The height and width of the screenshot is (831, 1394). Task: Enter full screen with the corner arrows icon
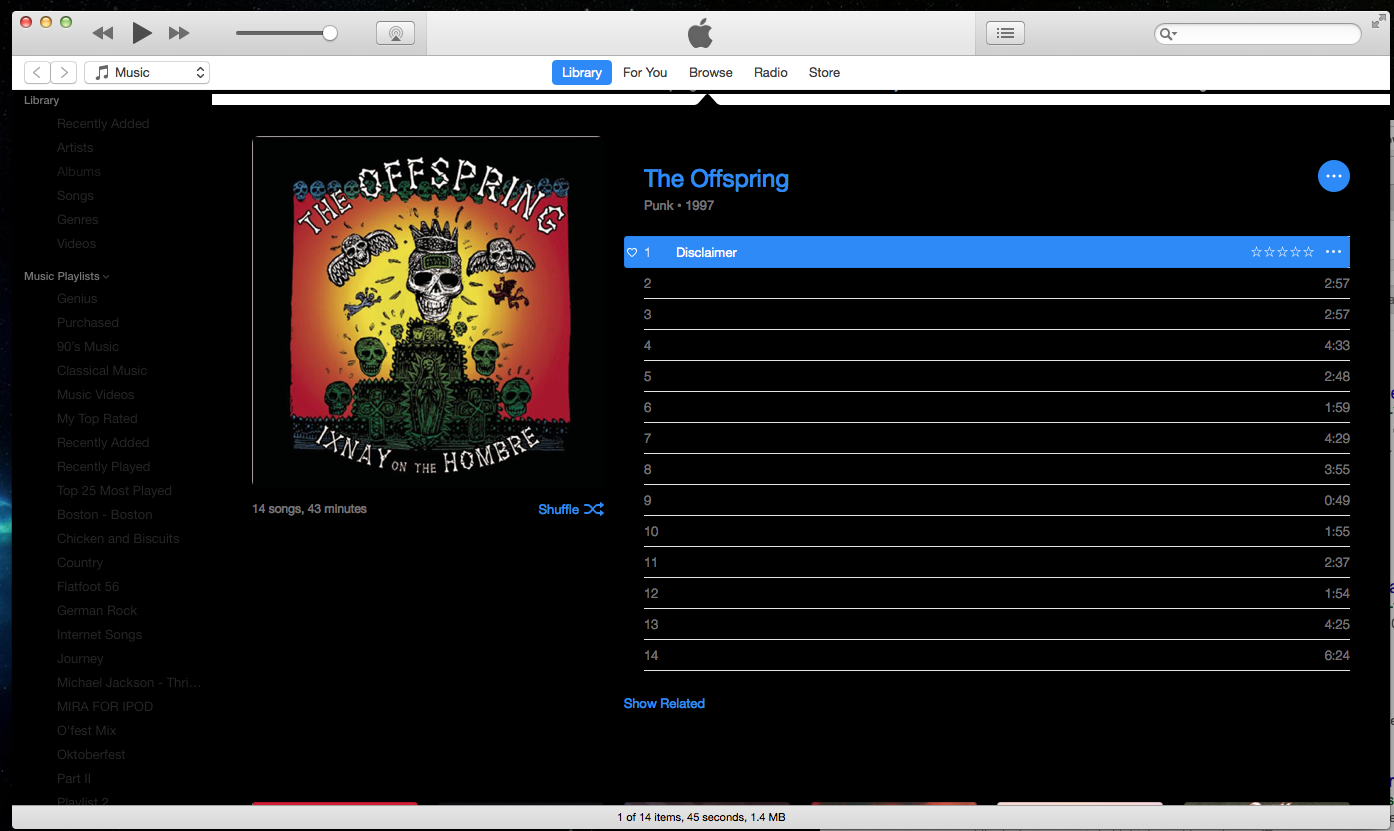(1379, 21)
